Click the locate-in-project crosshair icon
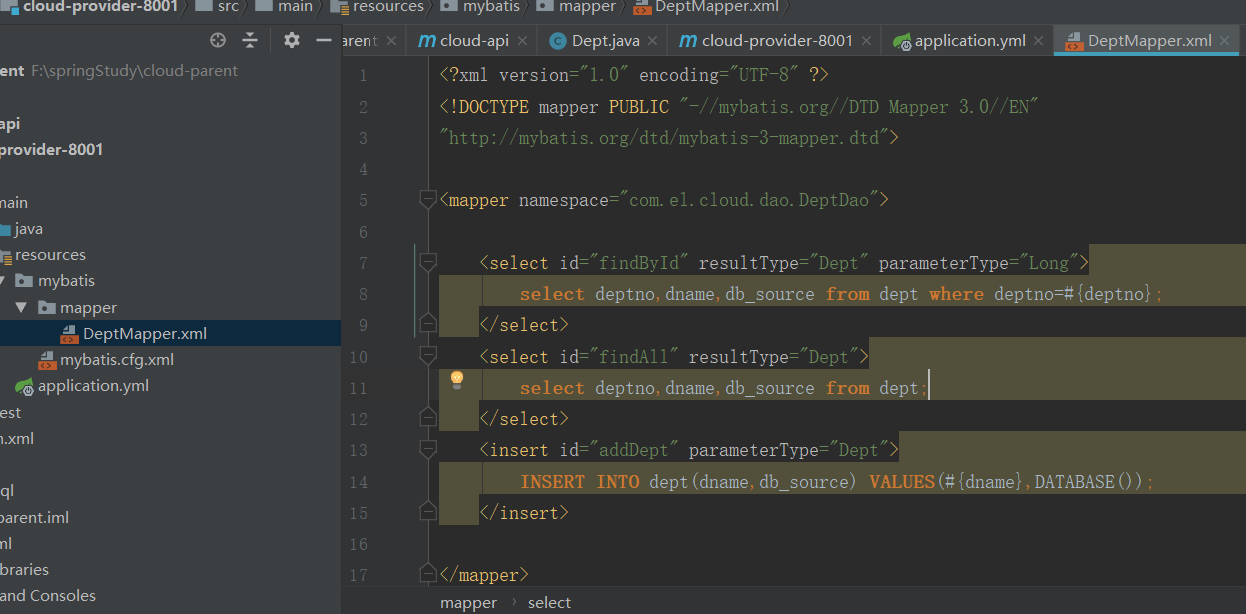This screenshot has height=614, width=1246. 218,40
